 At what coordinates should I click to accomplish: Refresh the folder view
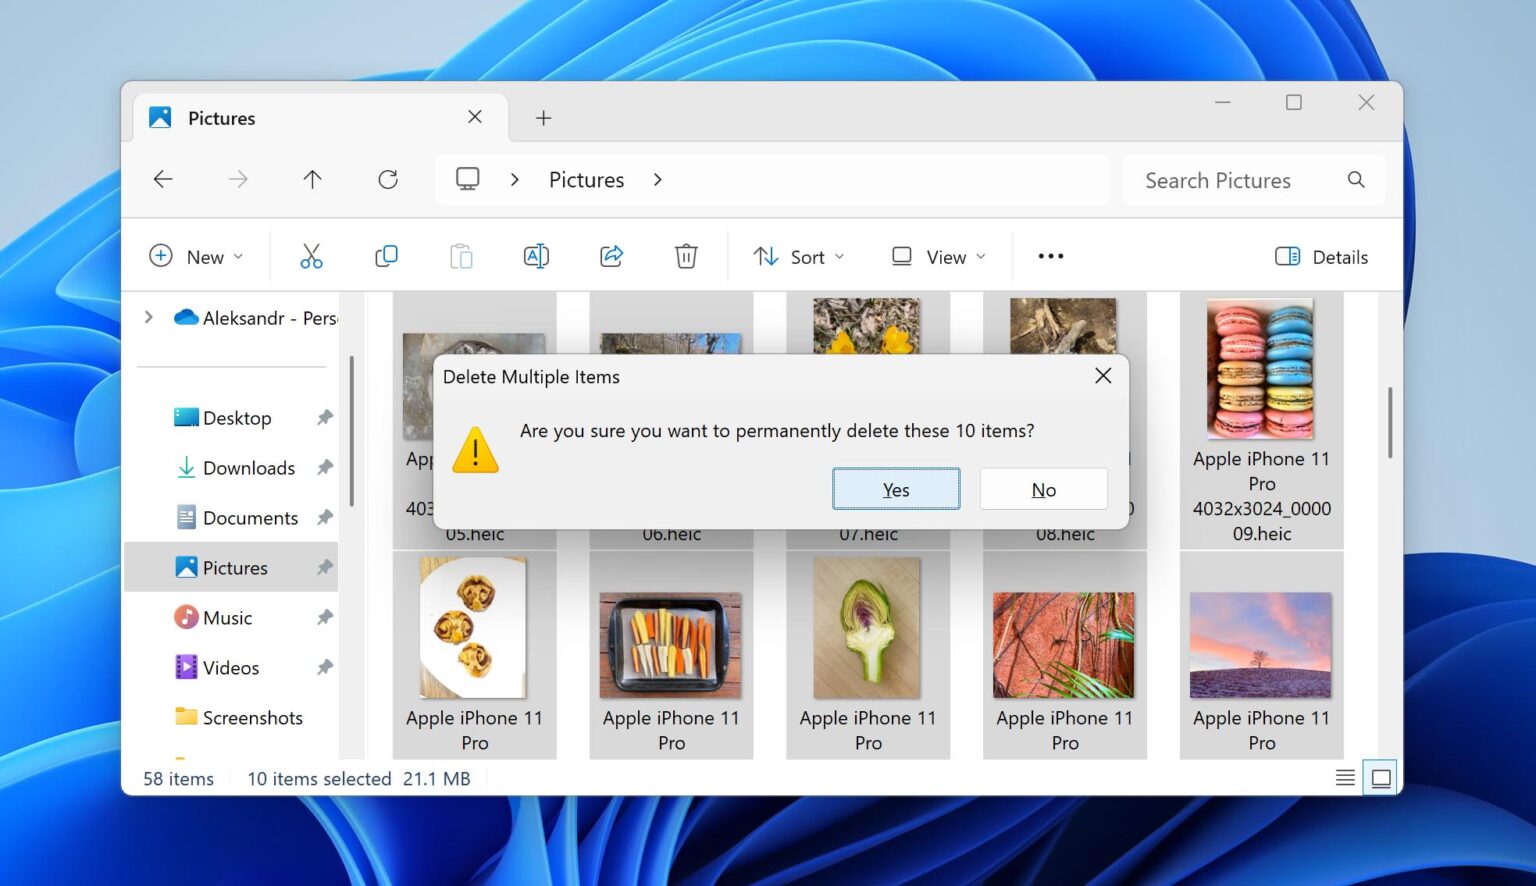coord(388,179)
